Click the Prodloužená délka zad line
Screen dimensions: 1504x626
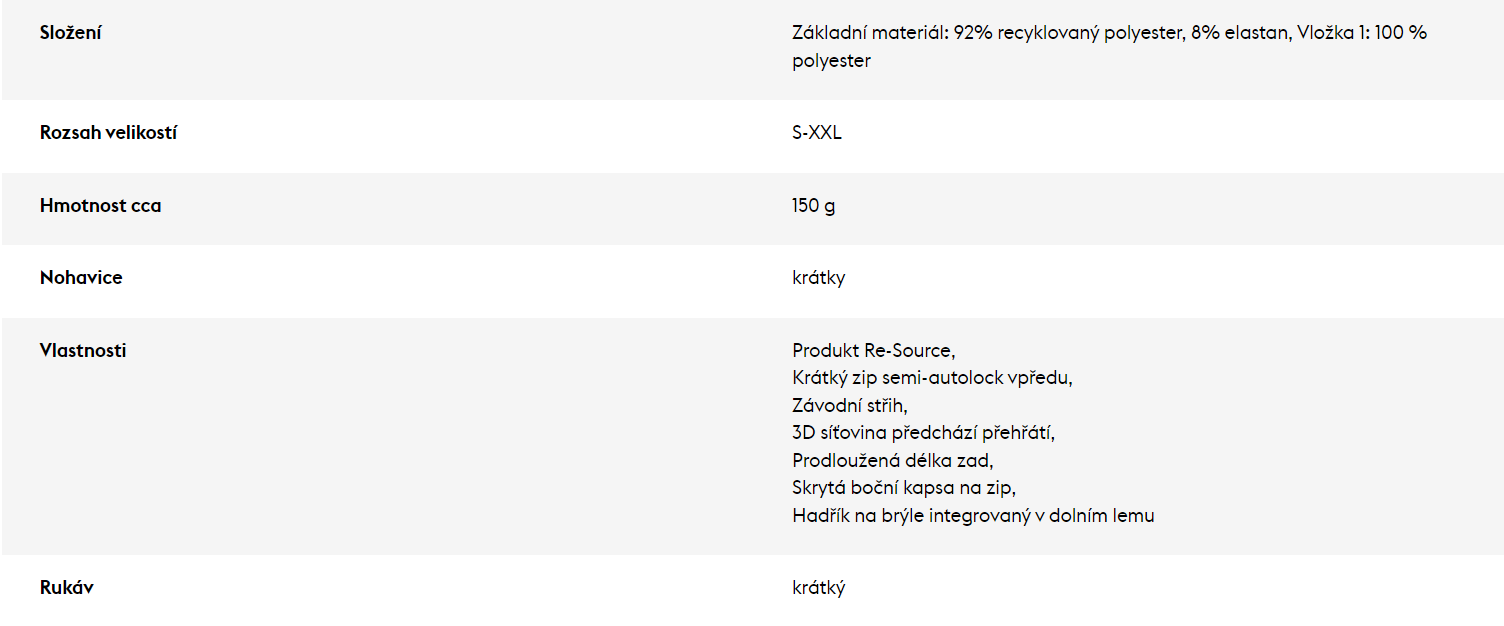[893, 461]
